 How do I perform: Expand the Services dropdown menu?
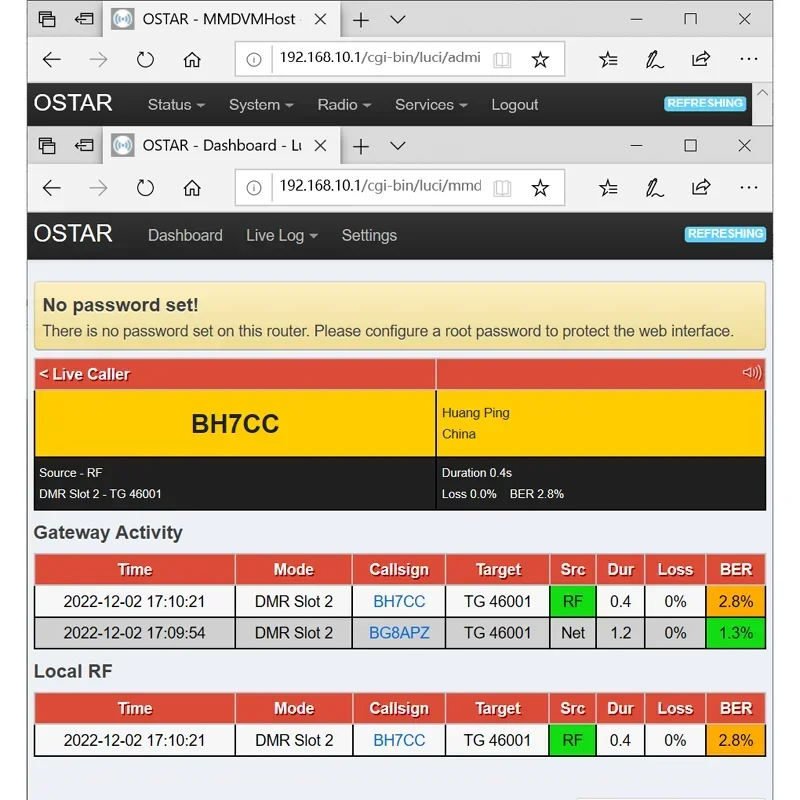[x=431, y=105]
